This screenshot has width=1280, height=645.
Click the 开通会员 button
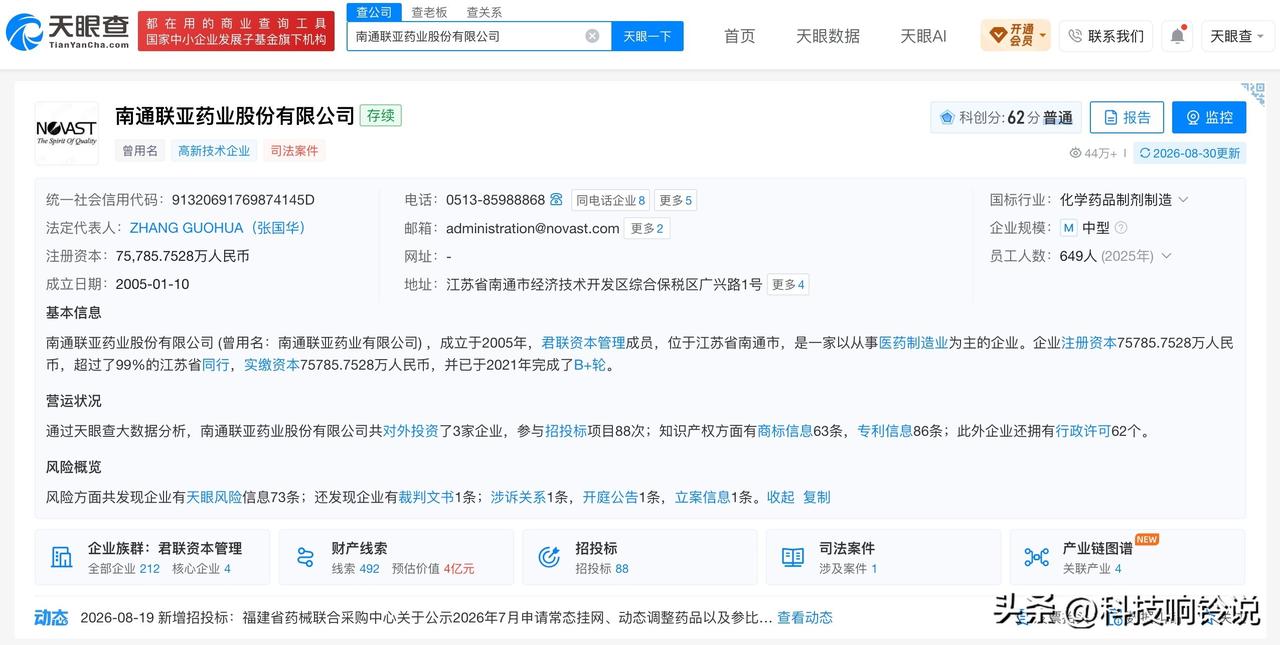pyautogui.click(x=1015, y=36)
